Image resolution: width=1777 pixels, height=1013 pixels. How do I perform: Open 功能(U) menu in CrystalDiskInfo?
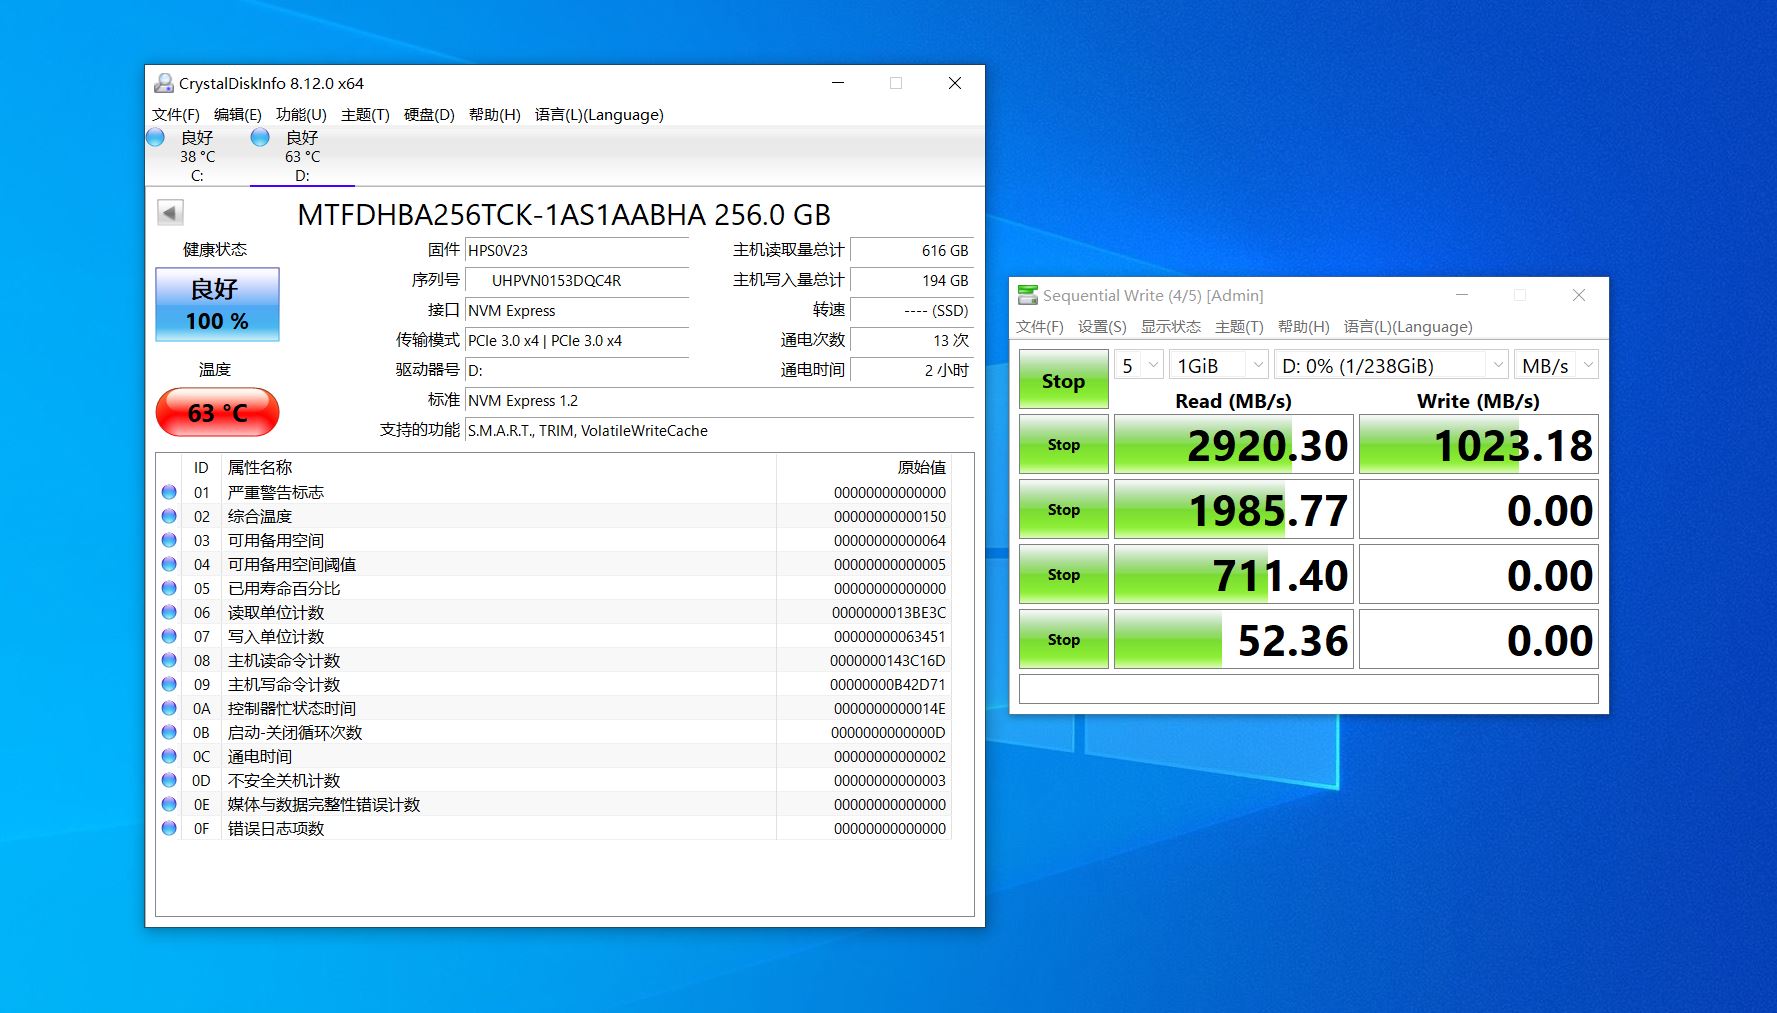tap(301, 115)
